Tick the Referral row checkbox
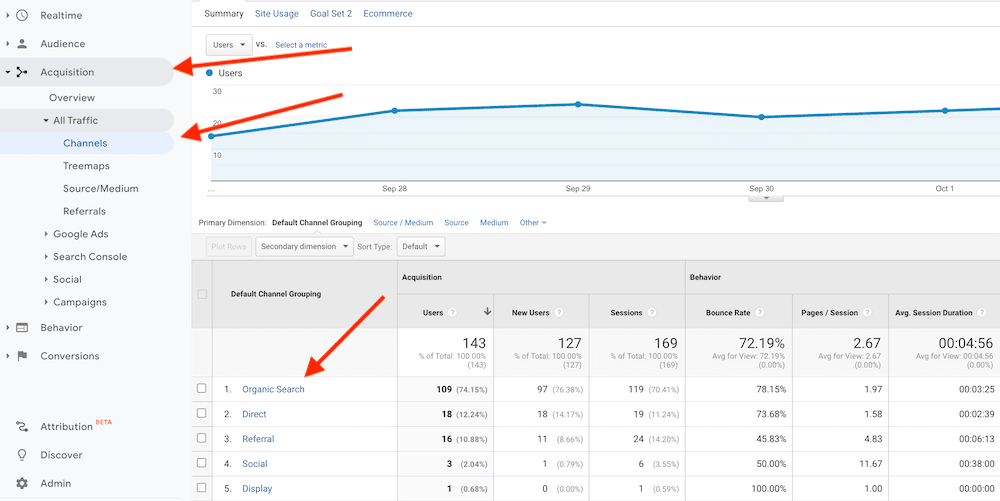 [202, 438]
